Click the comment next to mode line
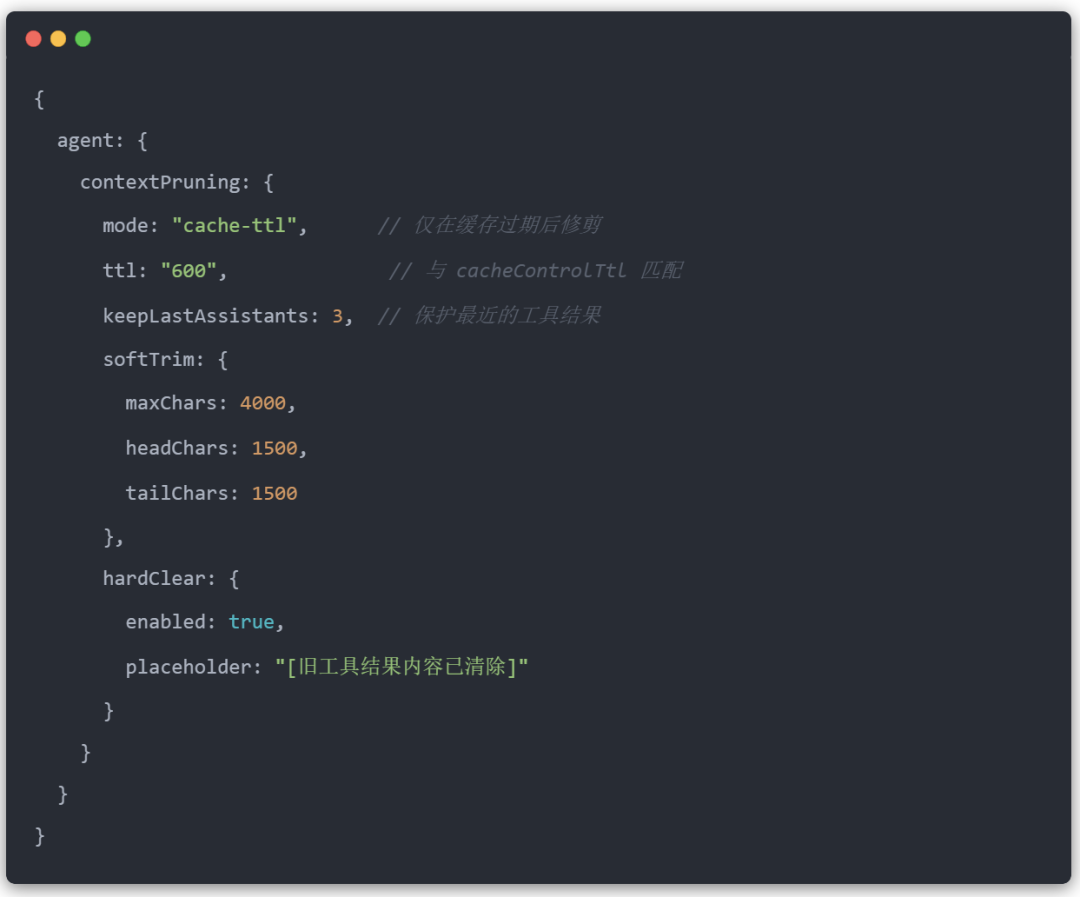The width and height of the screenshot is (1080, 897). [489, 225]
